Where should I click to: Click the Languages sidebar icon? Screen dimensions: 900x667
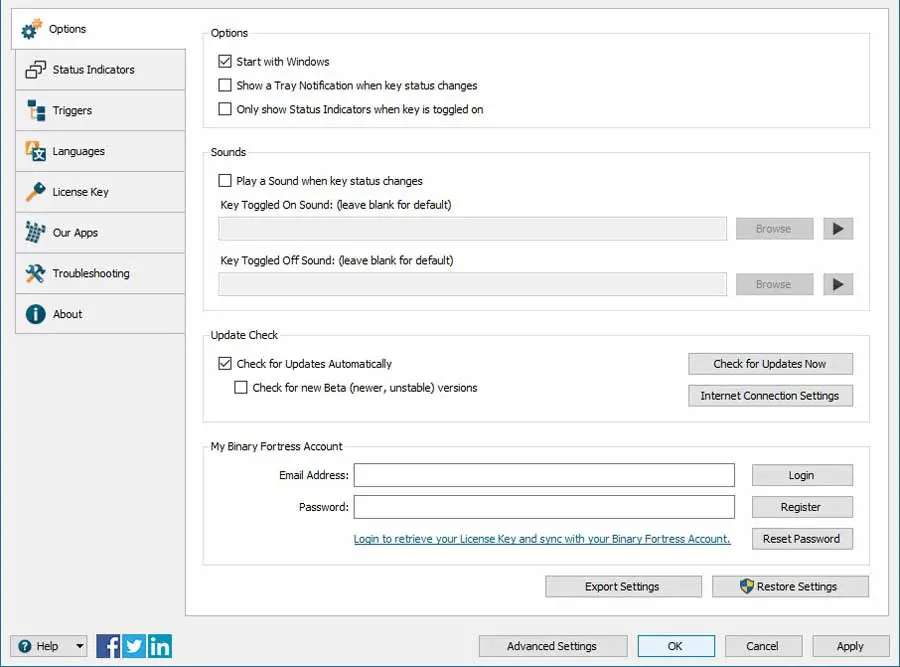coord(35,151)
